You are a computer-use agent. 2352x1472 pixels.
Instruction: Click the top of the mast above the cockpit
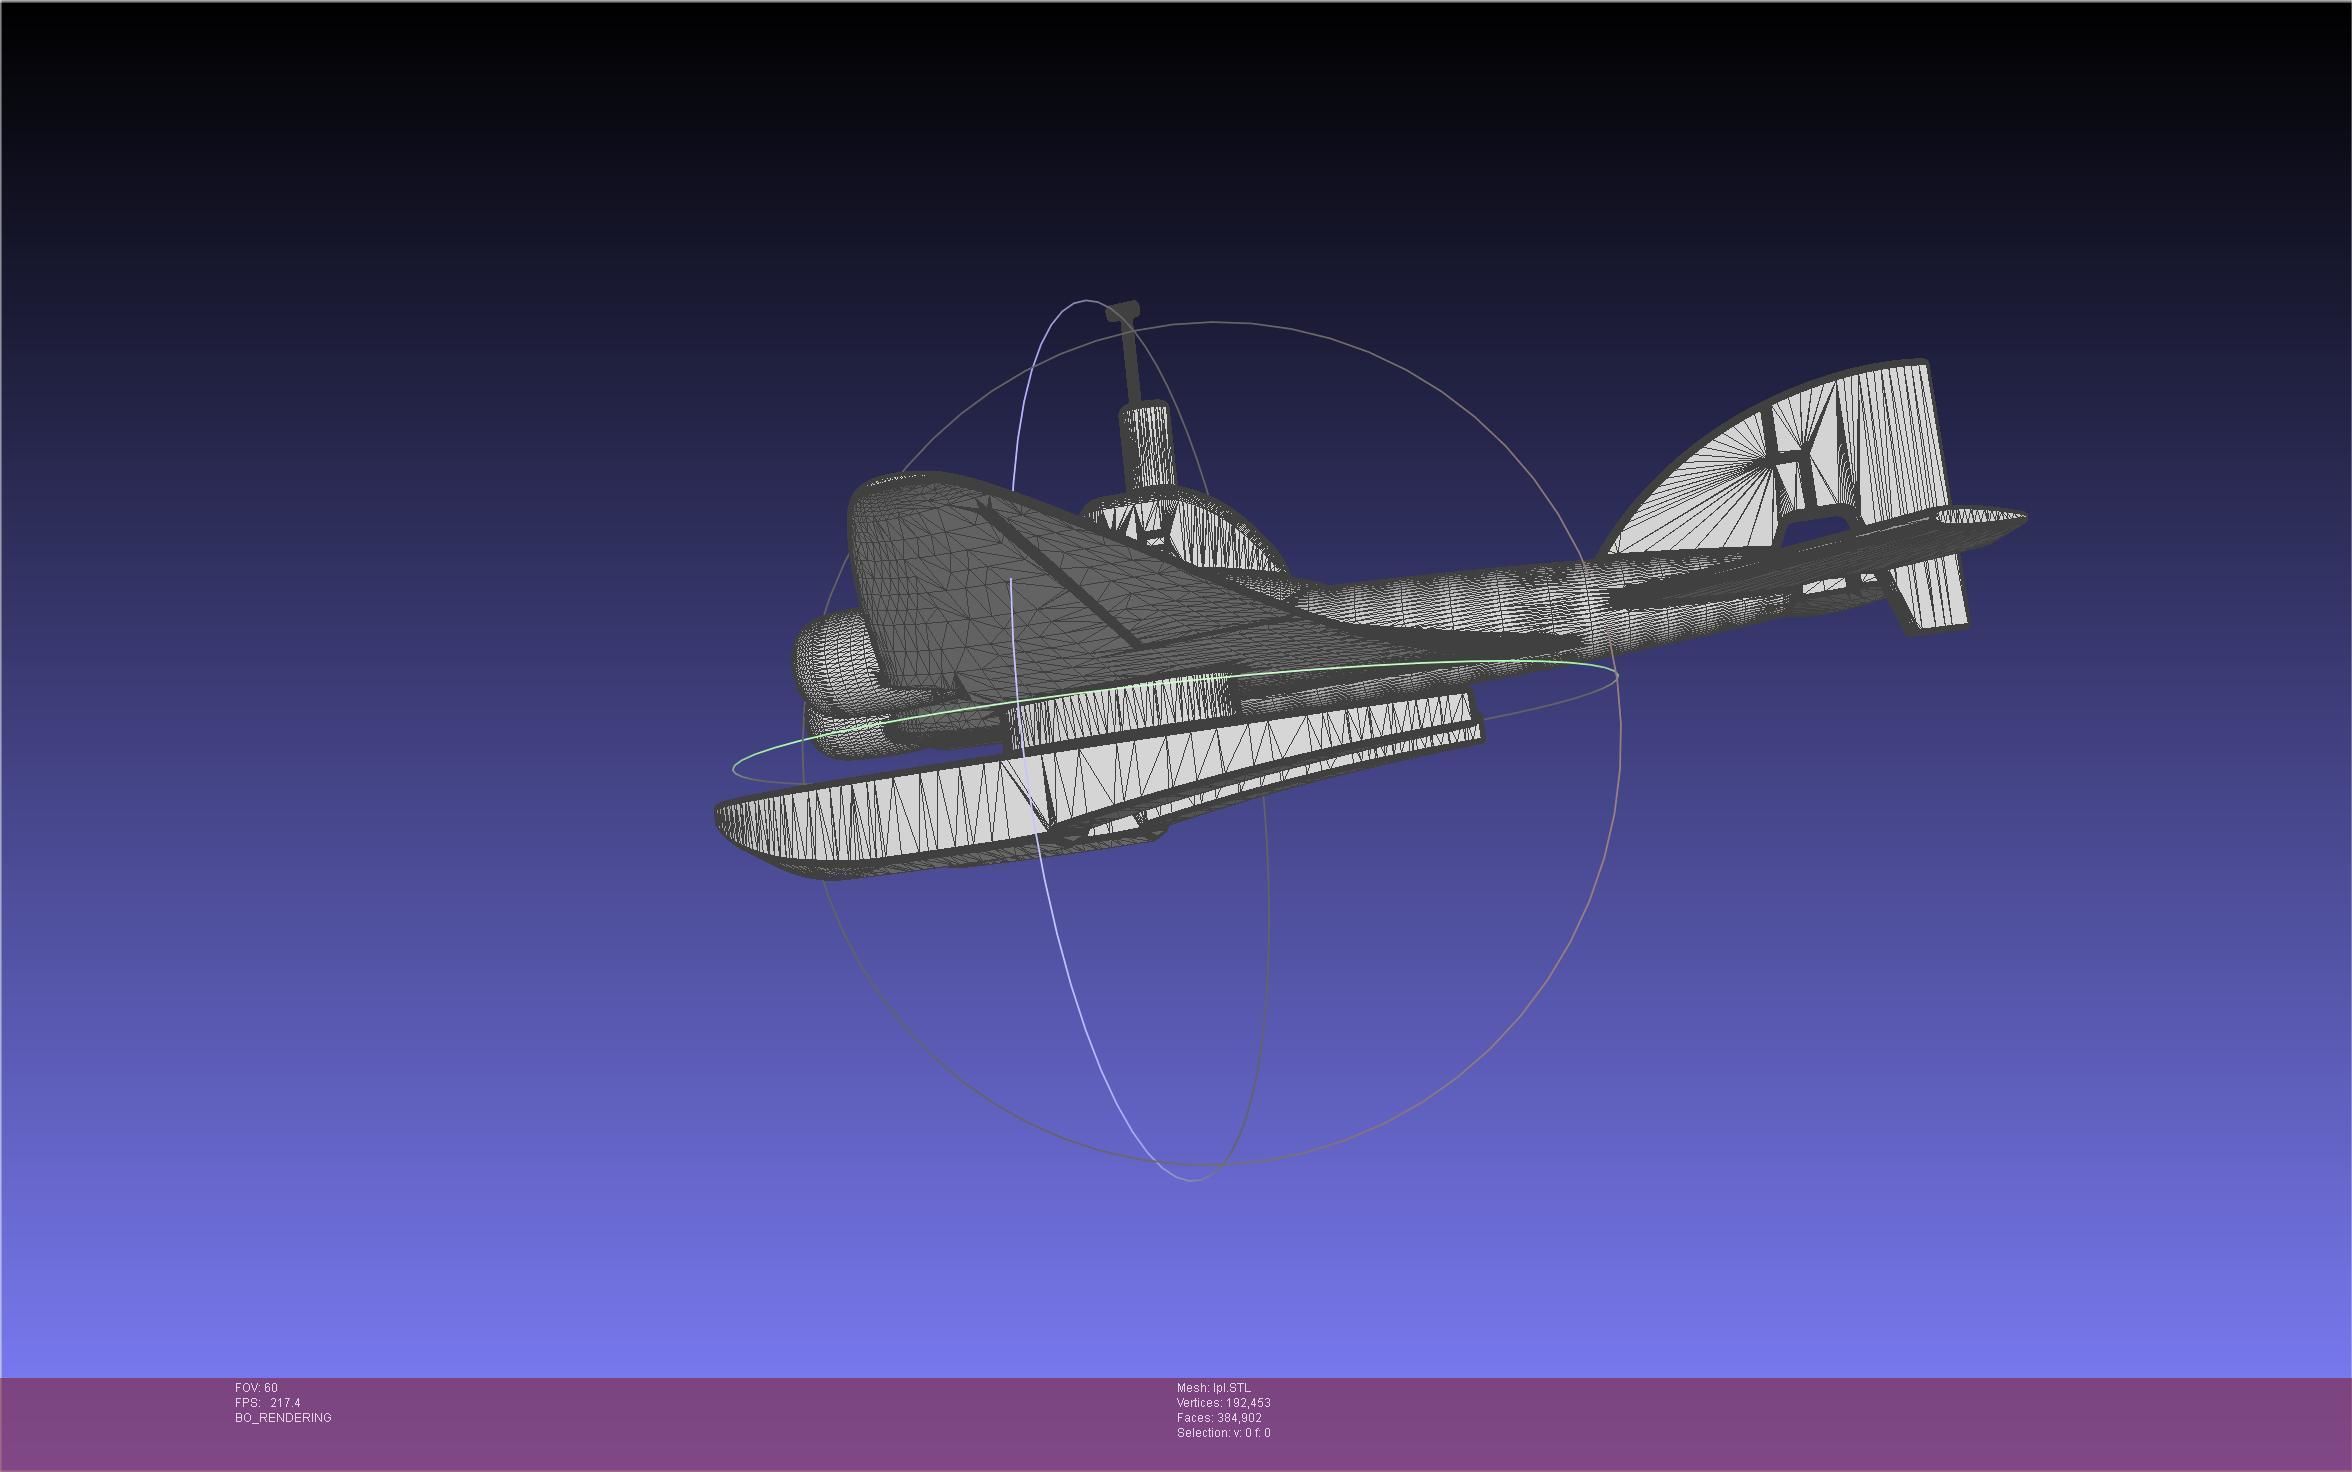[x=1123, y=312]
